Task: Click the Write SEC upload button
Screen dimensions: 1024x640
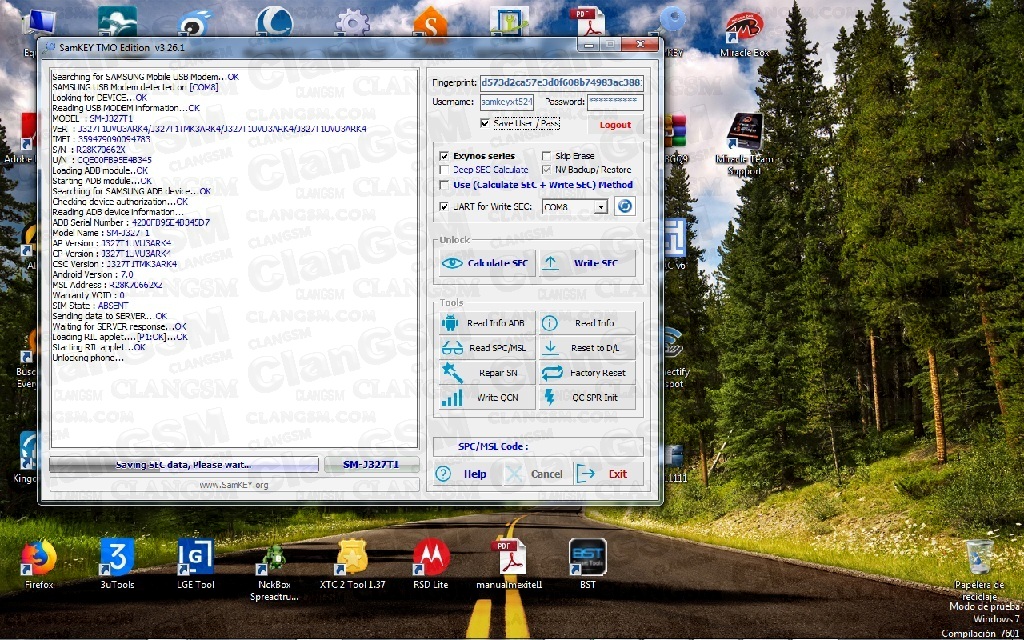Action: point(587,263)
